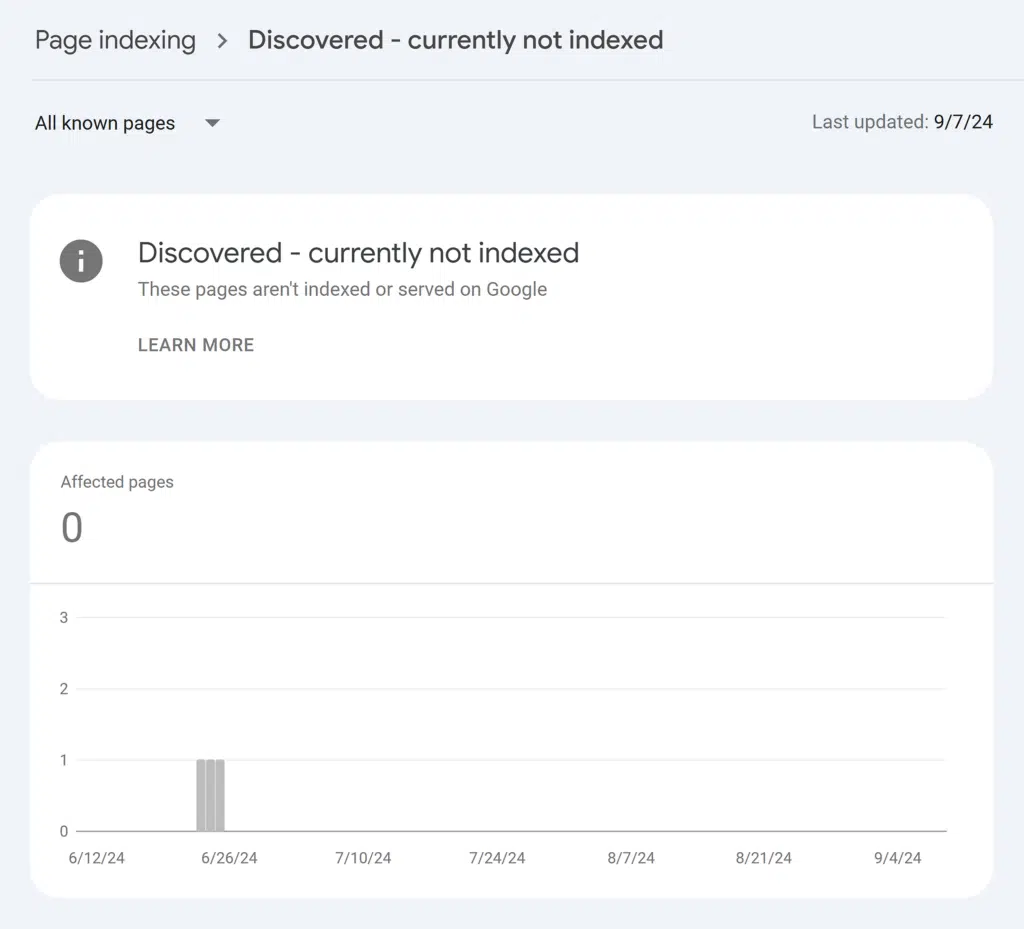Select the Affected pages count 0
This screenshot has height=929, width=1024.
[x=72, y=528]
